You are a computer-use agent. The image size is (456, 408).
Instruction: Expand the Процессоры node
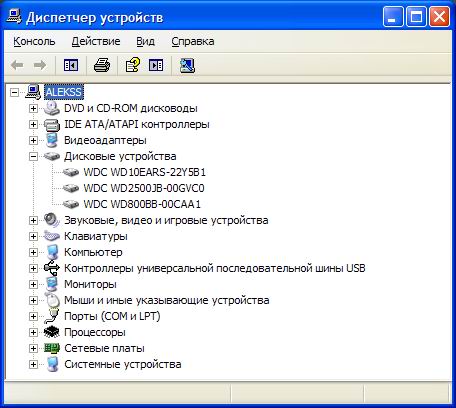pyautogui.click(x=33, y=332)
